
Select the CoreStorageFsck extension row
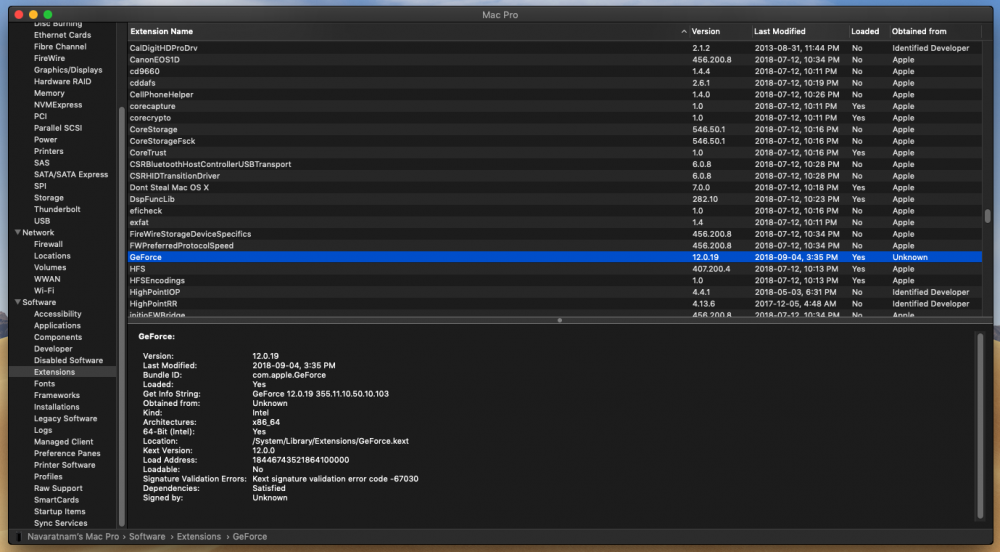(554, 141)
